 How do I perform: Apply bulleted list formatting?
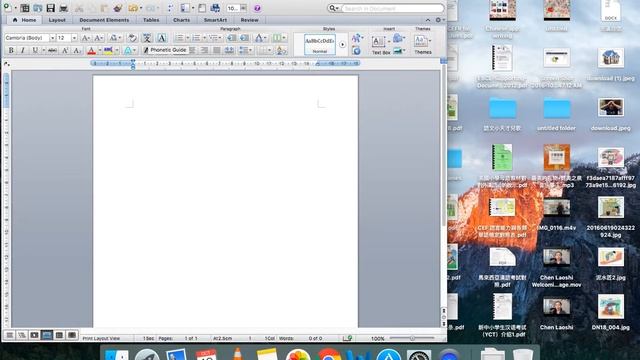pyautogui.click(x=179, y=38)
